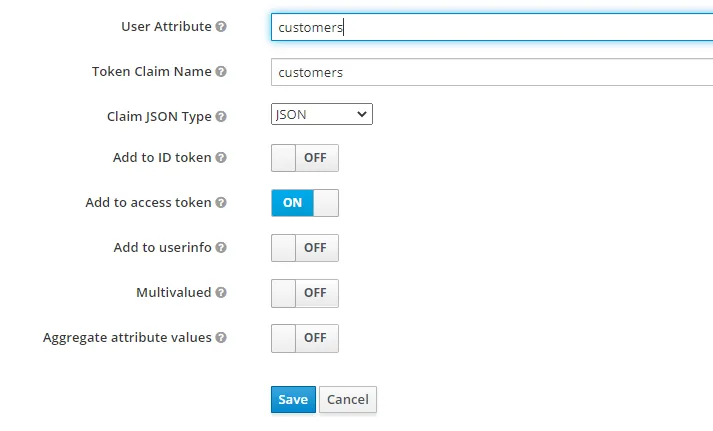713x431 pixels.
Task: Turn off Add to access token switch
Action: [x=305, y=203]
